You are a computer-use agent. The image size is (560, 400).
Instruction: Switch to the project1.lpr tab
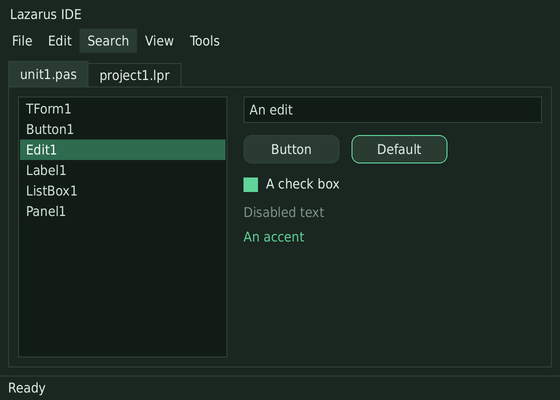tap(135, 75)
